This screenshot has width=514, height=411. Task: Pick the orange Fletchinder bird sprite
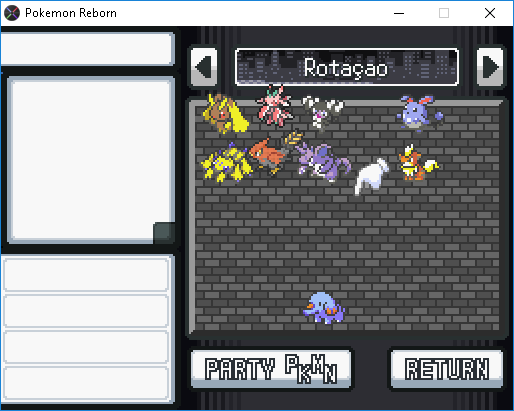click(x=275, y=153)
